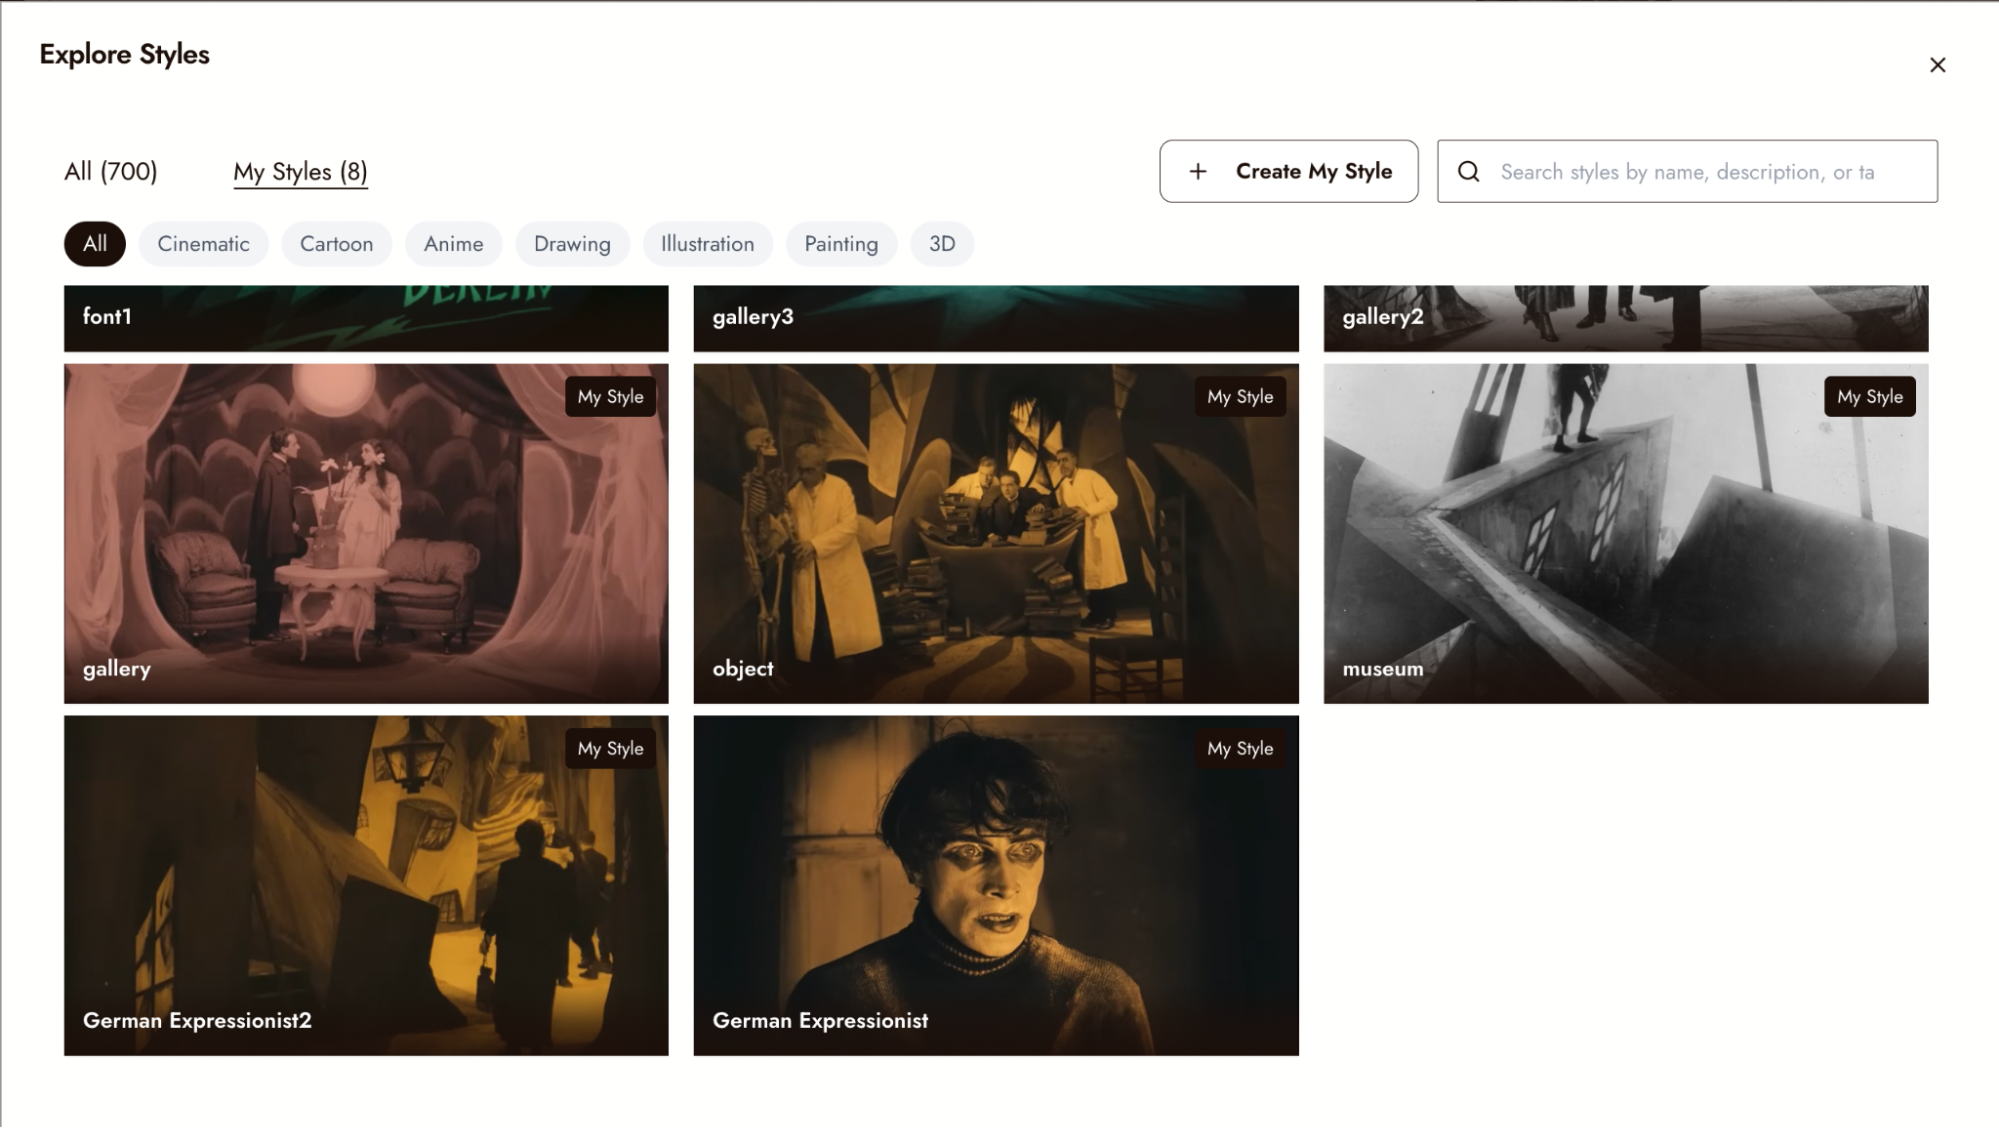1999x1128 pixels.
Task: Select the Painting filter
Action: 841,244
